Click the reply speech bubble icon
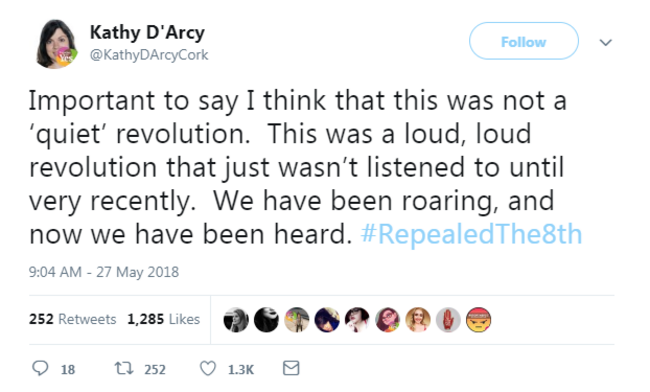Viewport: 650px width, 392px height. 40,368
